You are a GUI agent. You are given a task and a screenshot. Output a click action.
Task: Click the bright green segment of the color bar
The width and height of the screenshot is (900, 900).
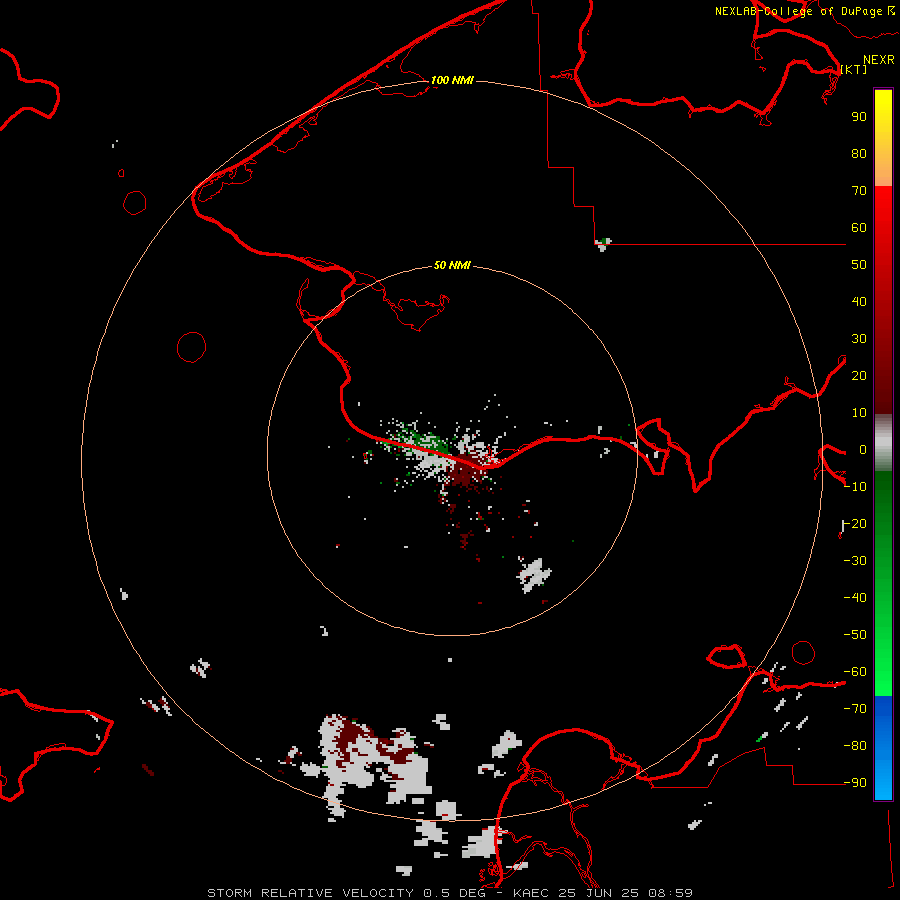click(x=883, y=583)
